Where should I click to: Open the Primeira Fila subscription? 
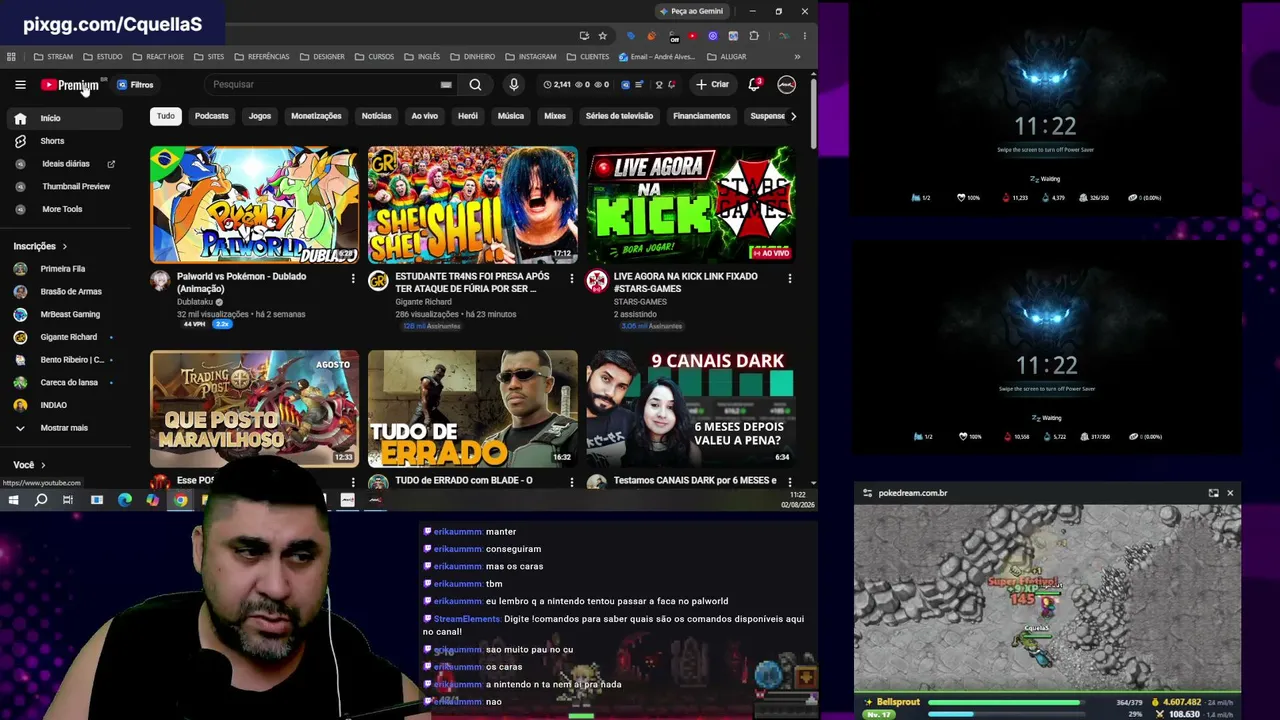[x=65, y=269]
